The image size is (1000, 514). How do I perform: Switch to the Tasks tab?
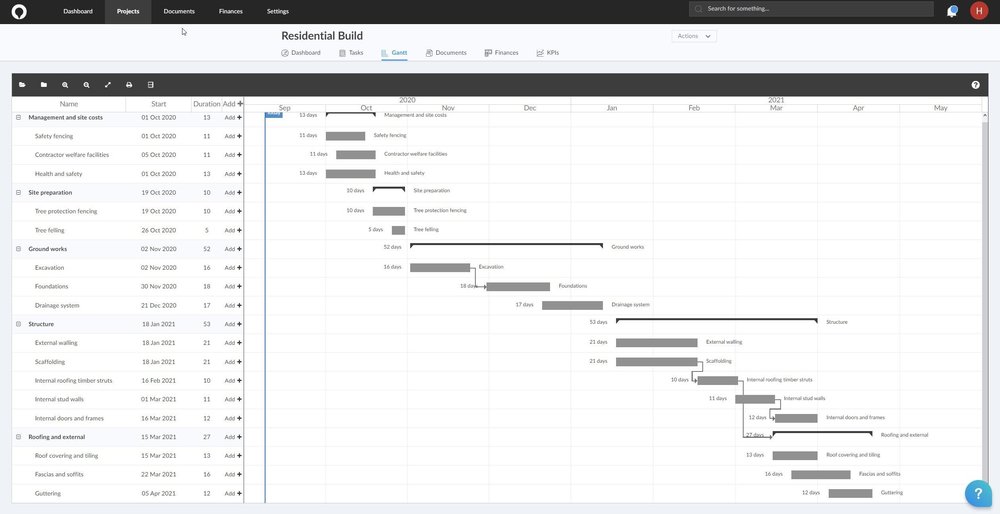pos(351,53)
